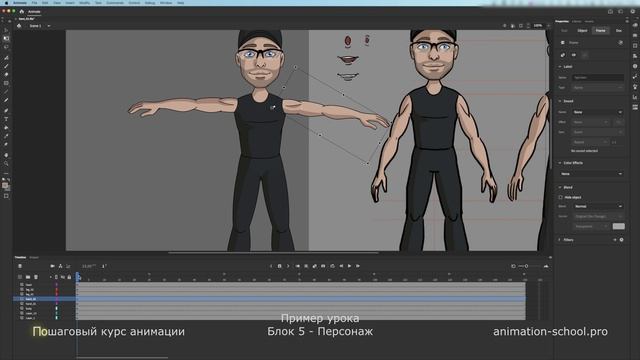
Task: Select the Lasso tool
Action: pos(6,47)
